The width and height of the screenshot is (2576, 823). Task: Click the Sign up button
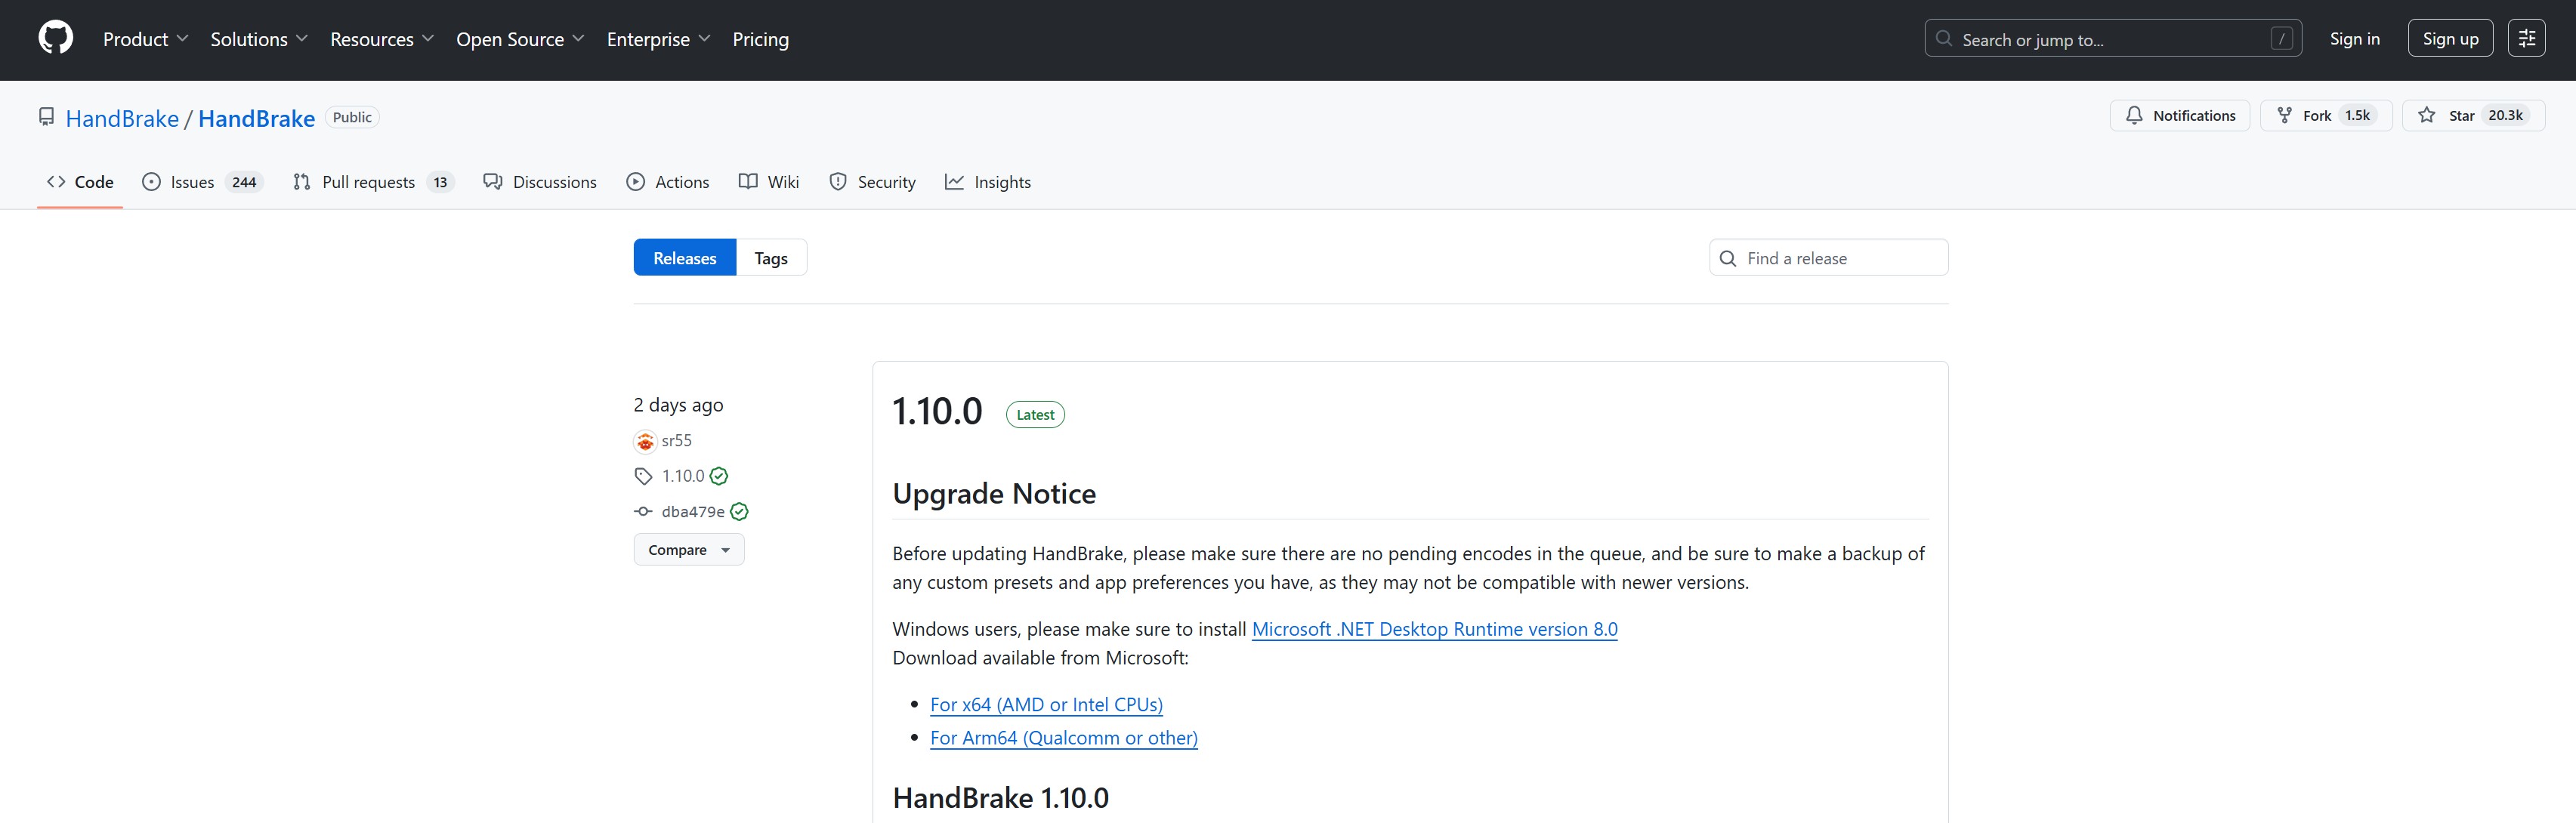(2450, 39)
